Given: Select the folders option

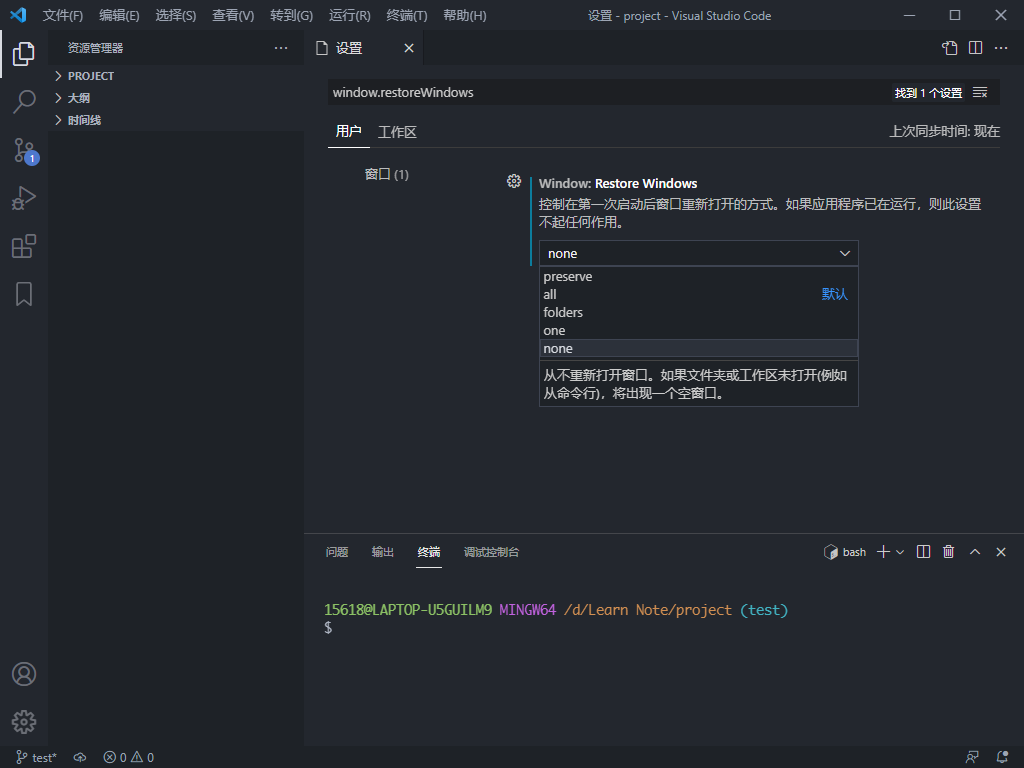Looking at the screenshot, I should click(x=698, y=312).
